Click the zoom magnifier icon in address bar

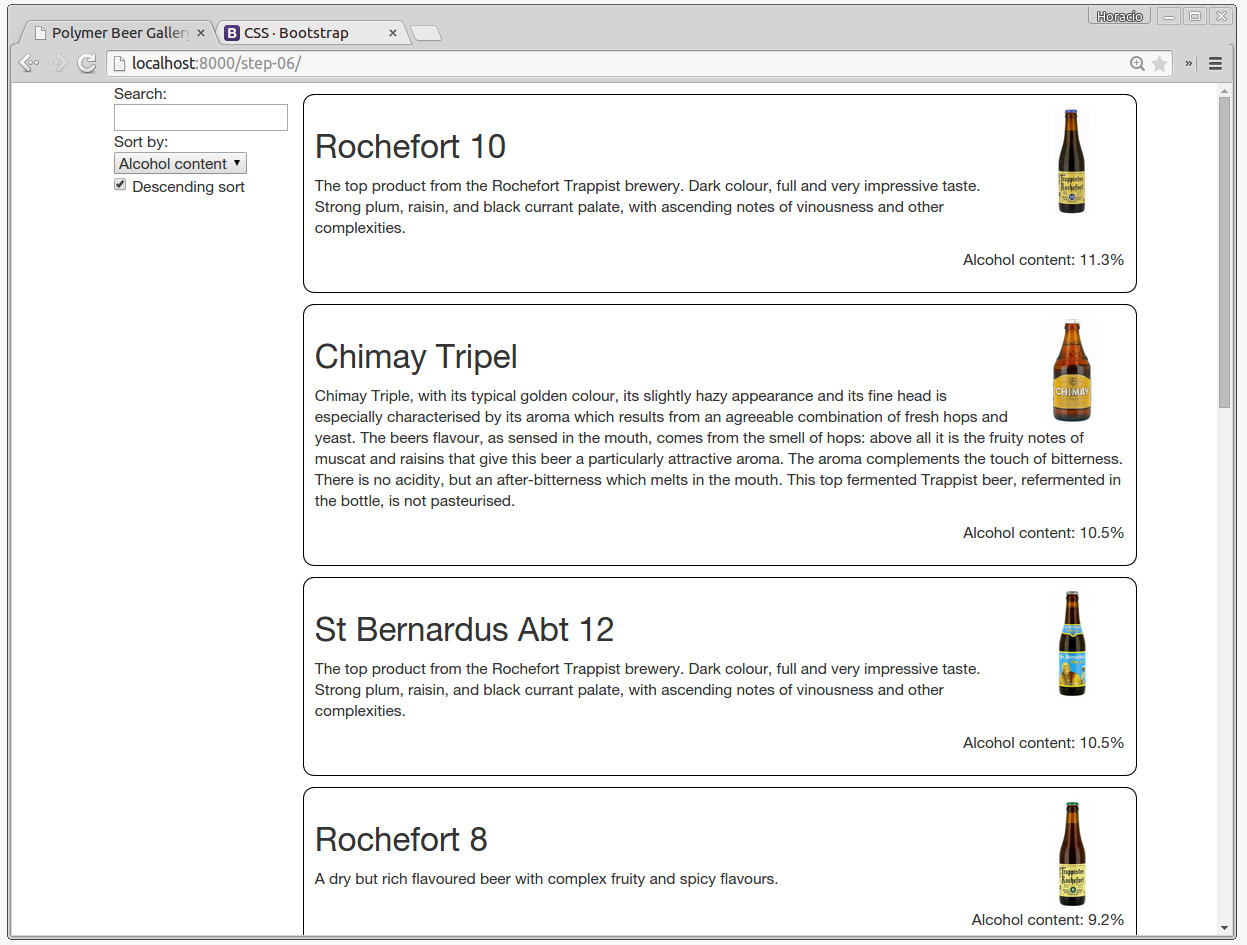coord(1137,64)
